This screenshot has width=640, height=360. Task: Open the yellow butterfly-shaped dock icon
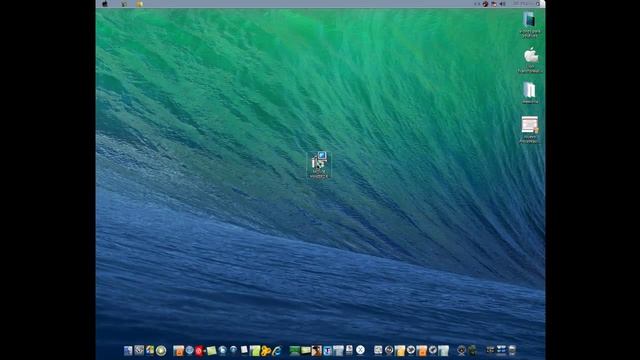266,350
